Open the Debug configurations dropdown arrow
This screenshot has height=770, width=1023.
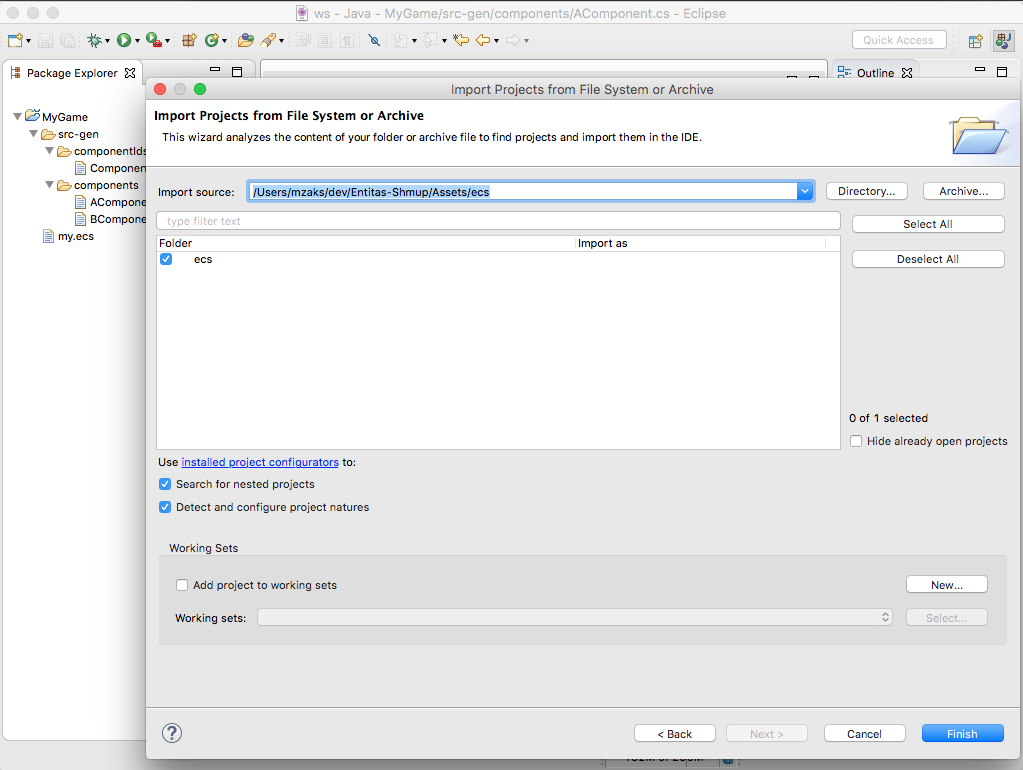coord(108,41)
